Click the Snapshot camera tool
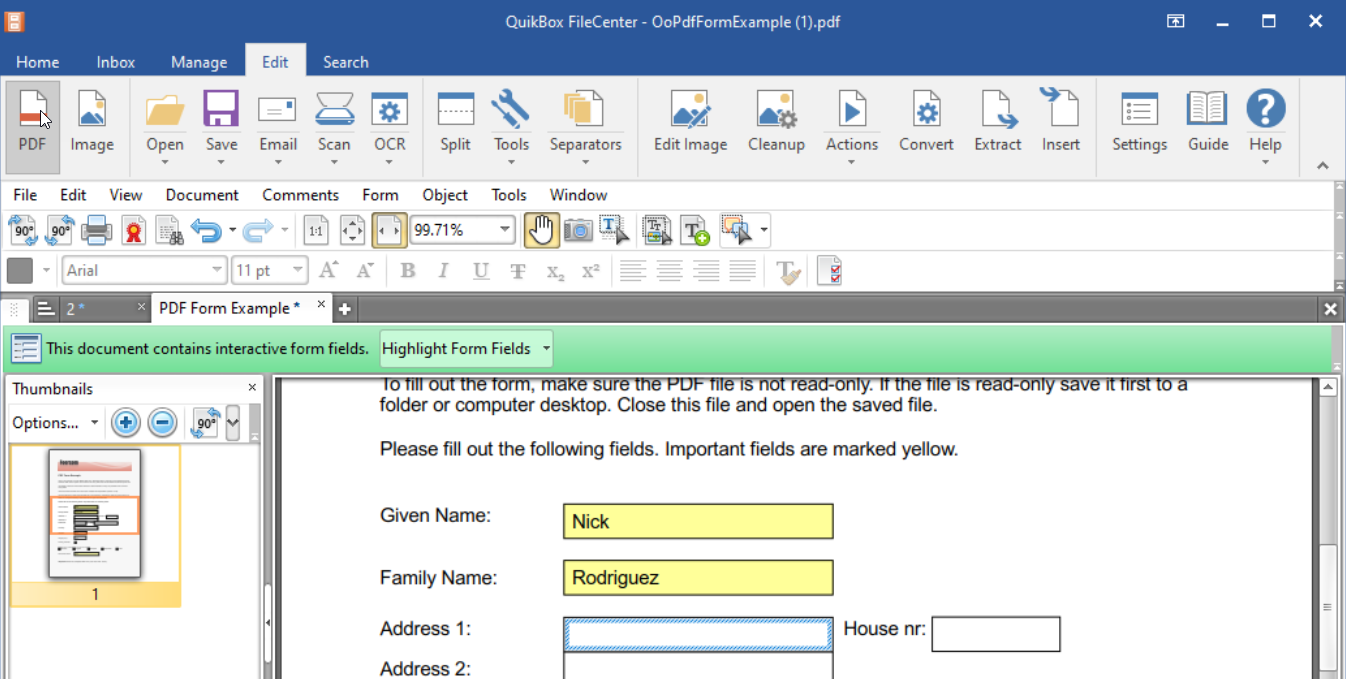Viewport: 1346px width, 679px height. (578, 231)
